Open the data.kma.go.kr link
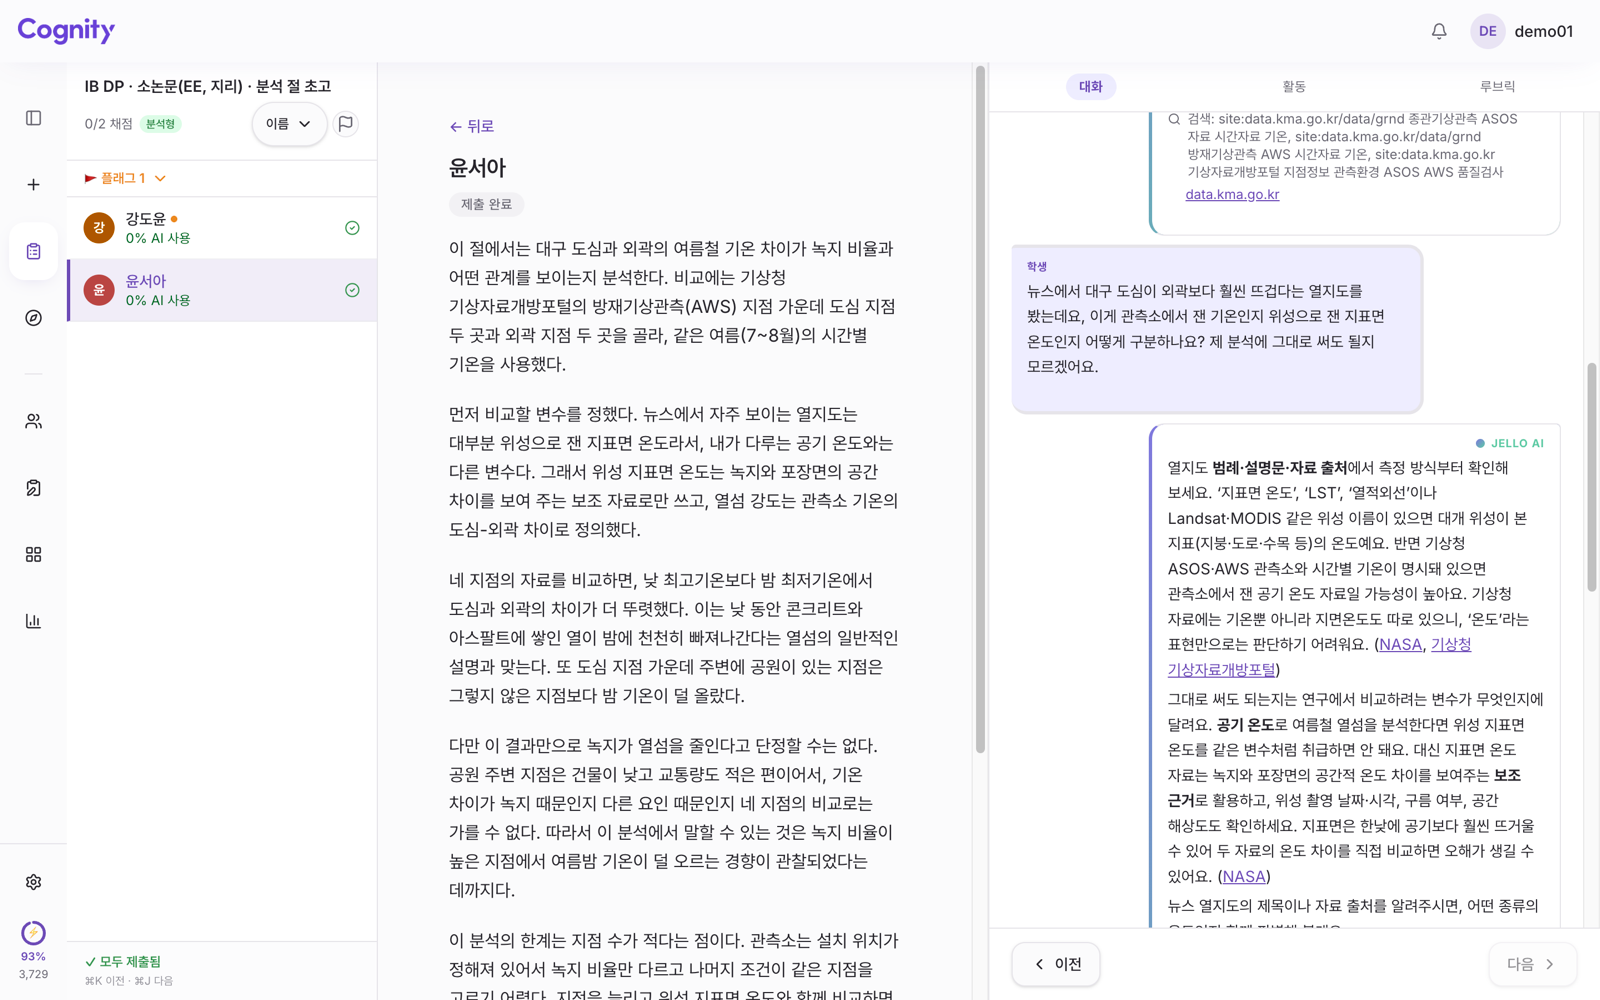Screen dimensions: 1600x1000 [x=1232, y=195]
